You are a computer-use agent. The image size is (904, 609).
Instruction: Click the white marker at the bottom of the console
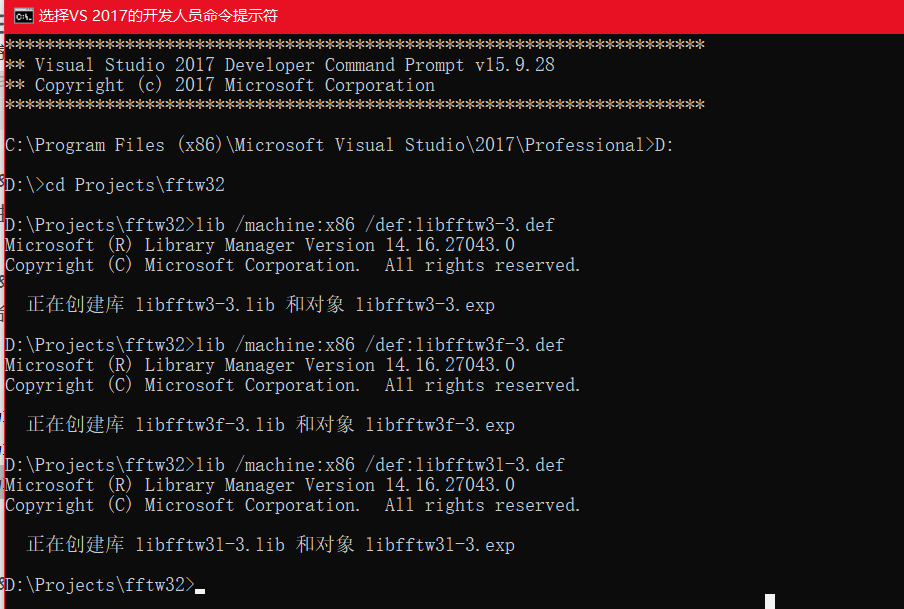pos(769,600)
